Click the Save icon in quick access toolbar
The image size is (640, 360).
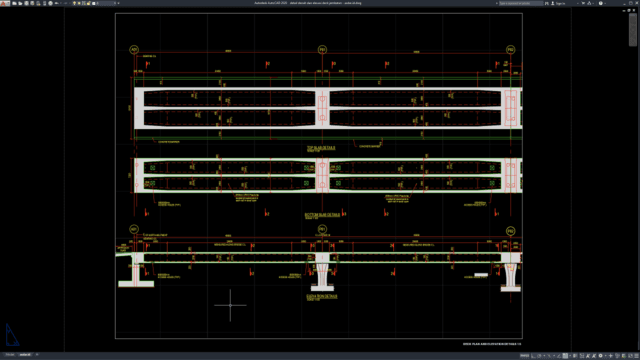coord(26,3)
